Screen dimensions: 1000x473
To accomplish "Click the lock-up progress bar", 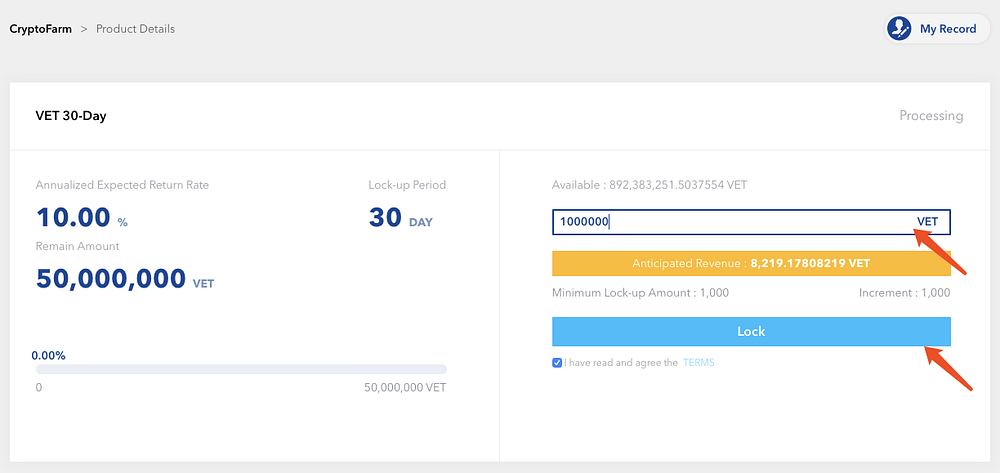I will [241, 369].
